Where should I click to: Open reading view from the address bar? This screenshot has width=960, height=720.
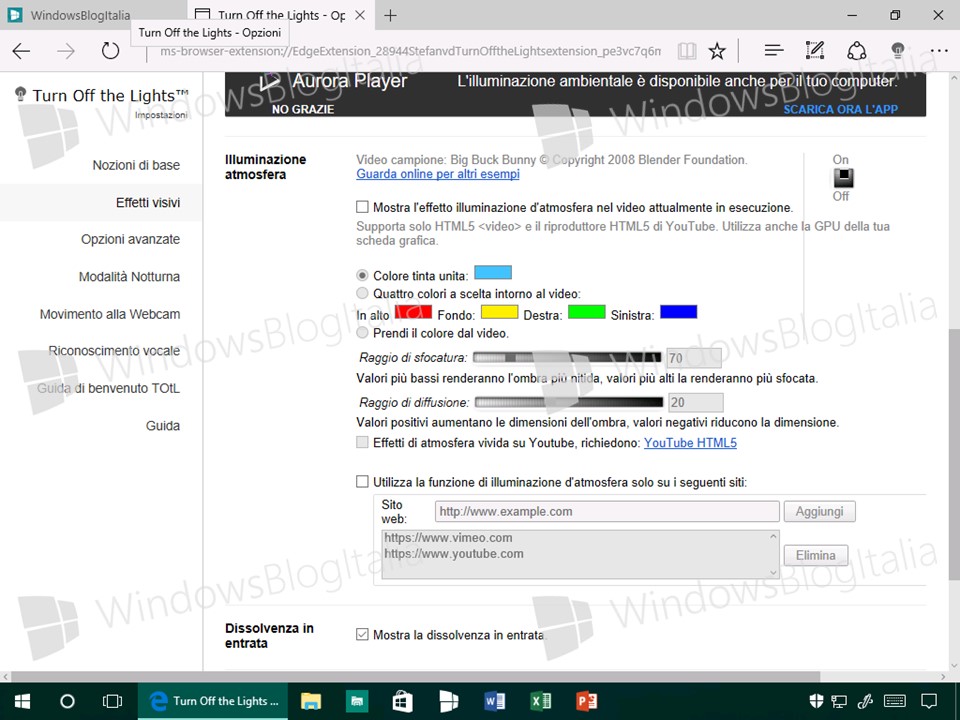687,51
